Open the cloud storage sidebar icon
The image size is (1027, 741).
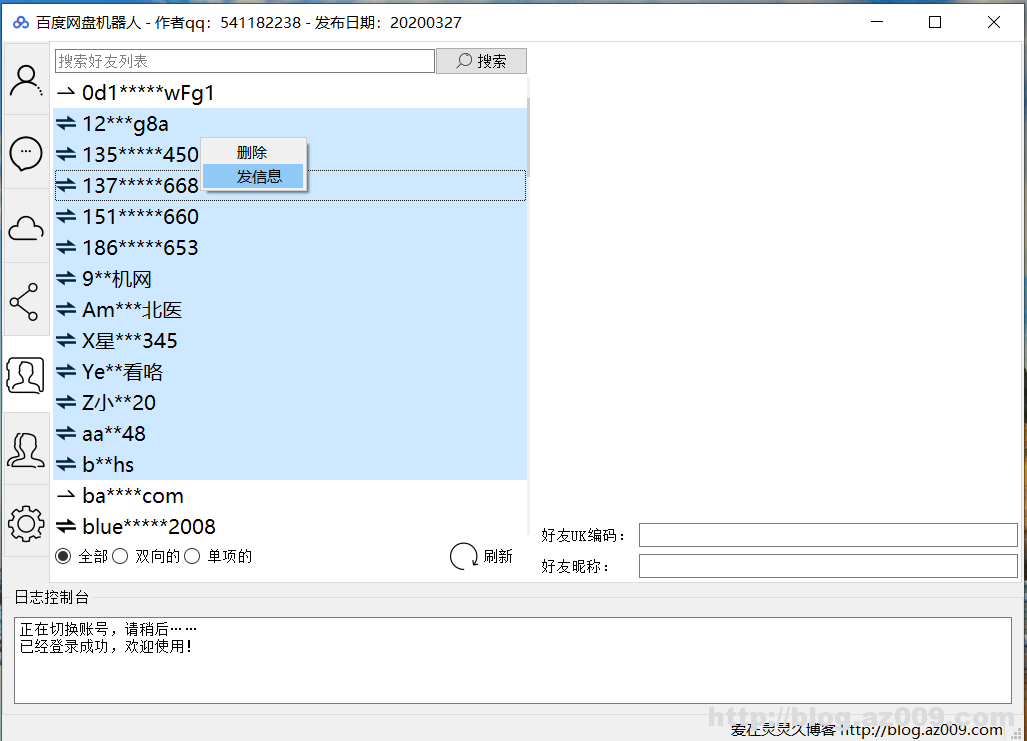pyautogui.click(x=26, y=228)
